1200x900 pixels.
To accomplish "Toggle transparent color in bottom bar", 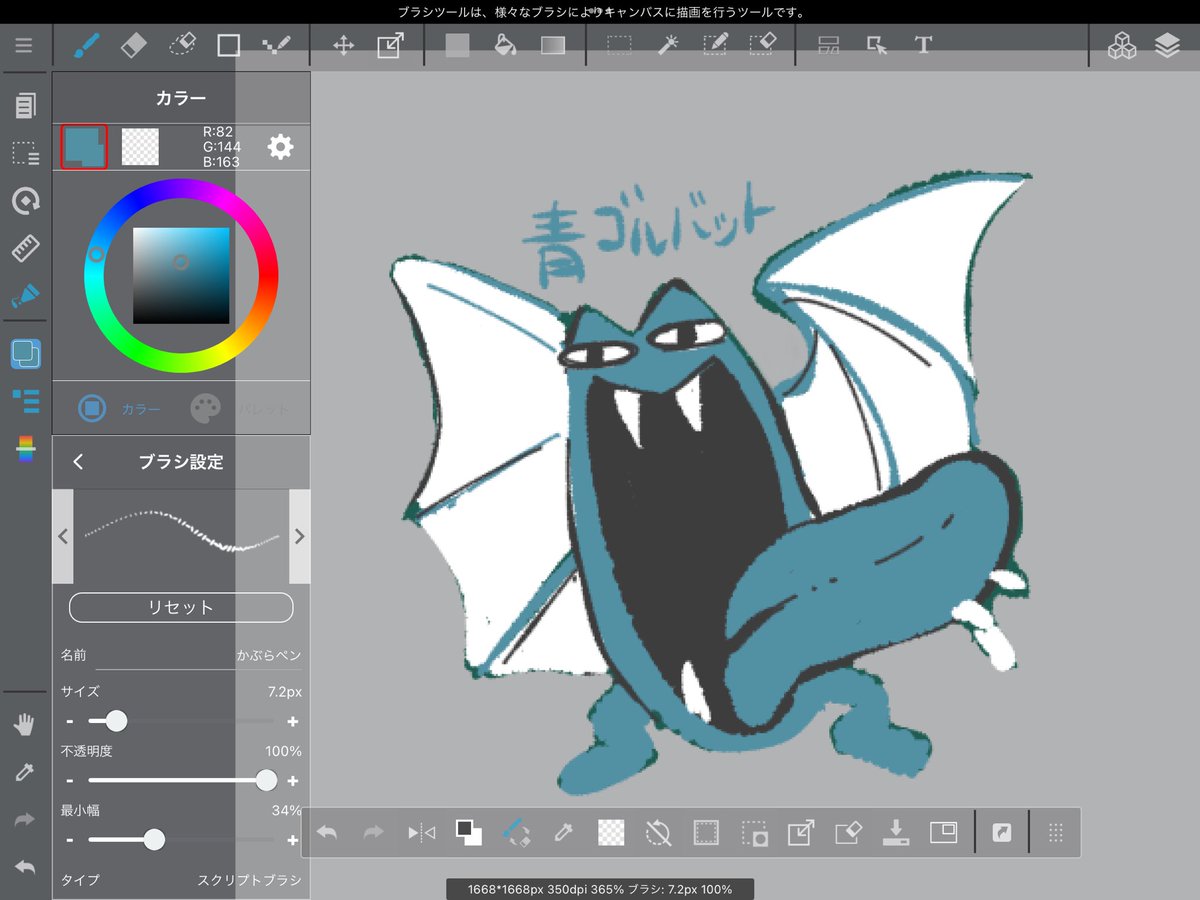I will [611, 832].
